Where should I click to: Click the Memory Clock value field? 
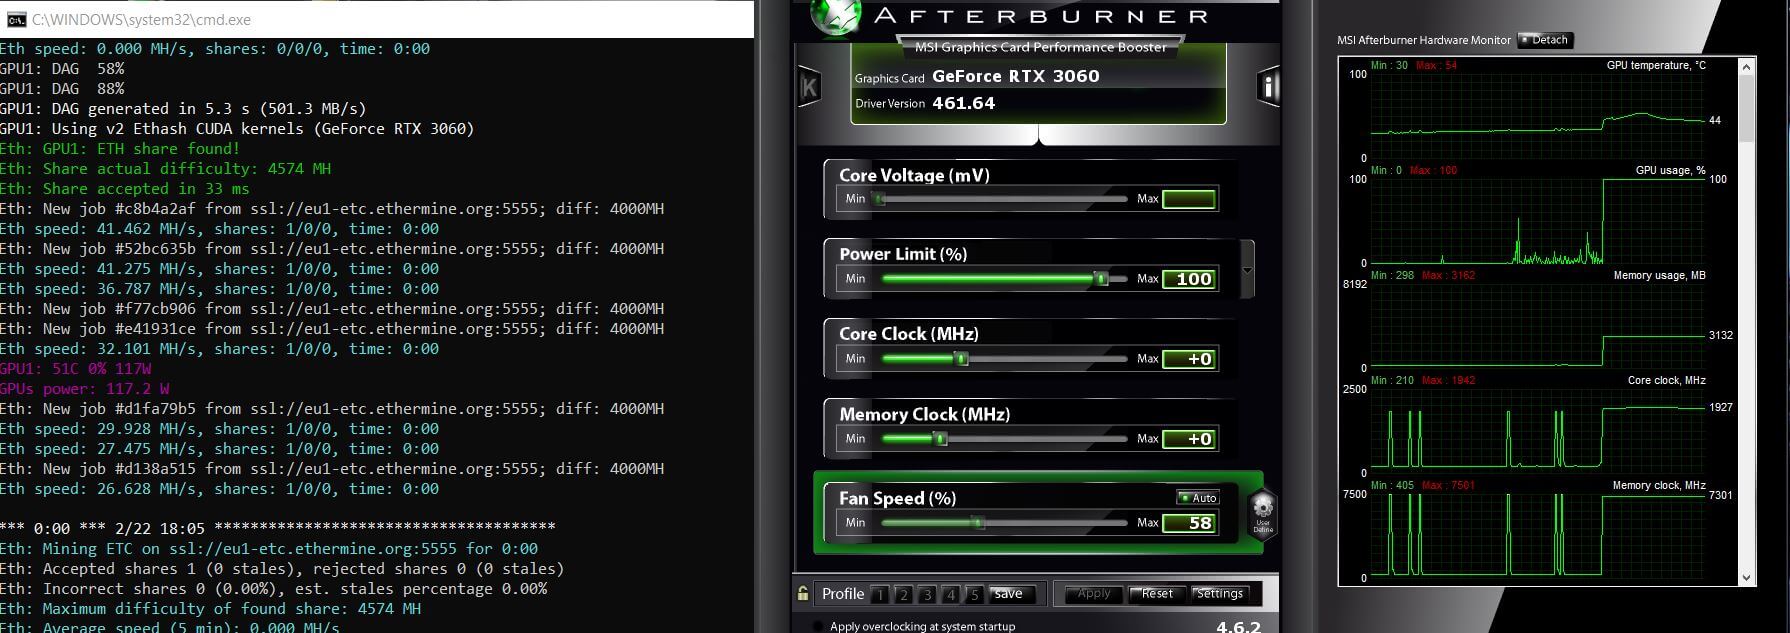point(1189,439)
